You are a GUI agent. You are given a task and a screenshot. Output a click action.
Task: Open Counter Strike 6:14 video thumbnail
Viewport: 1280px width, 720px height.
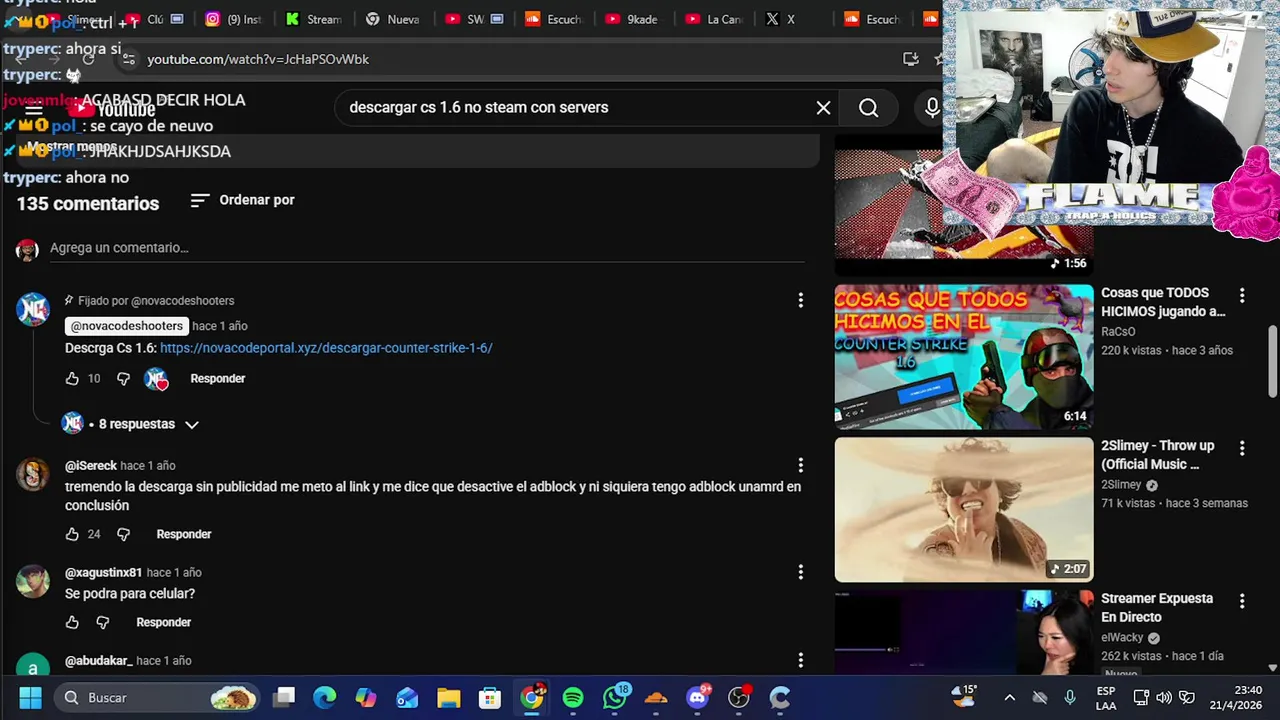(964, 357)
